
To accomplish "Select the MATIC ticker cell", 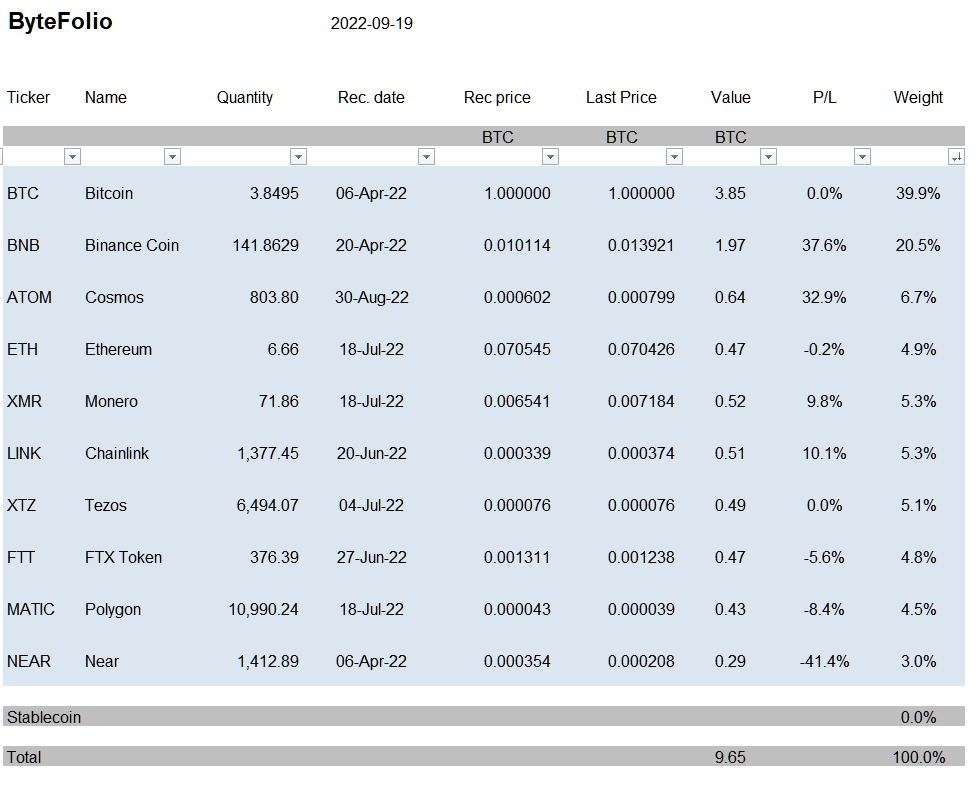I will pos(31,609).
